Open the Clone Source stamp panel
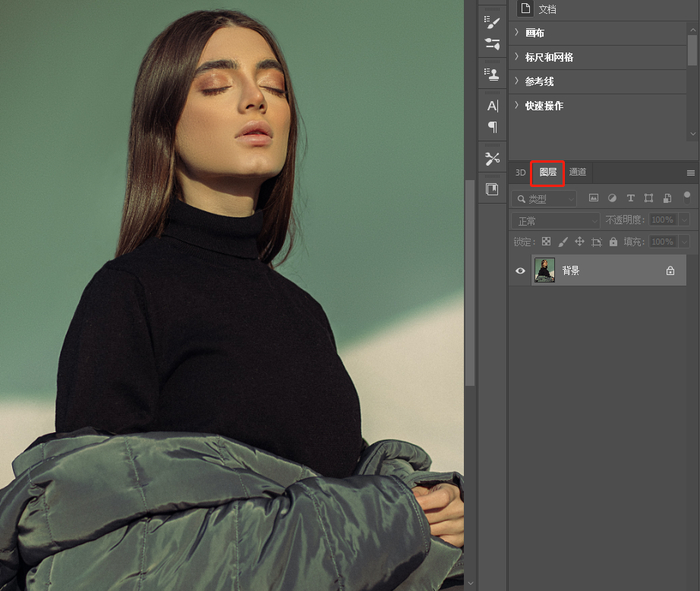 click(492, 74)
